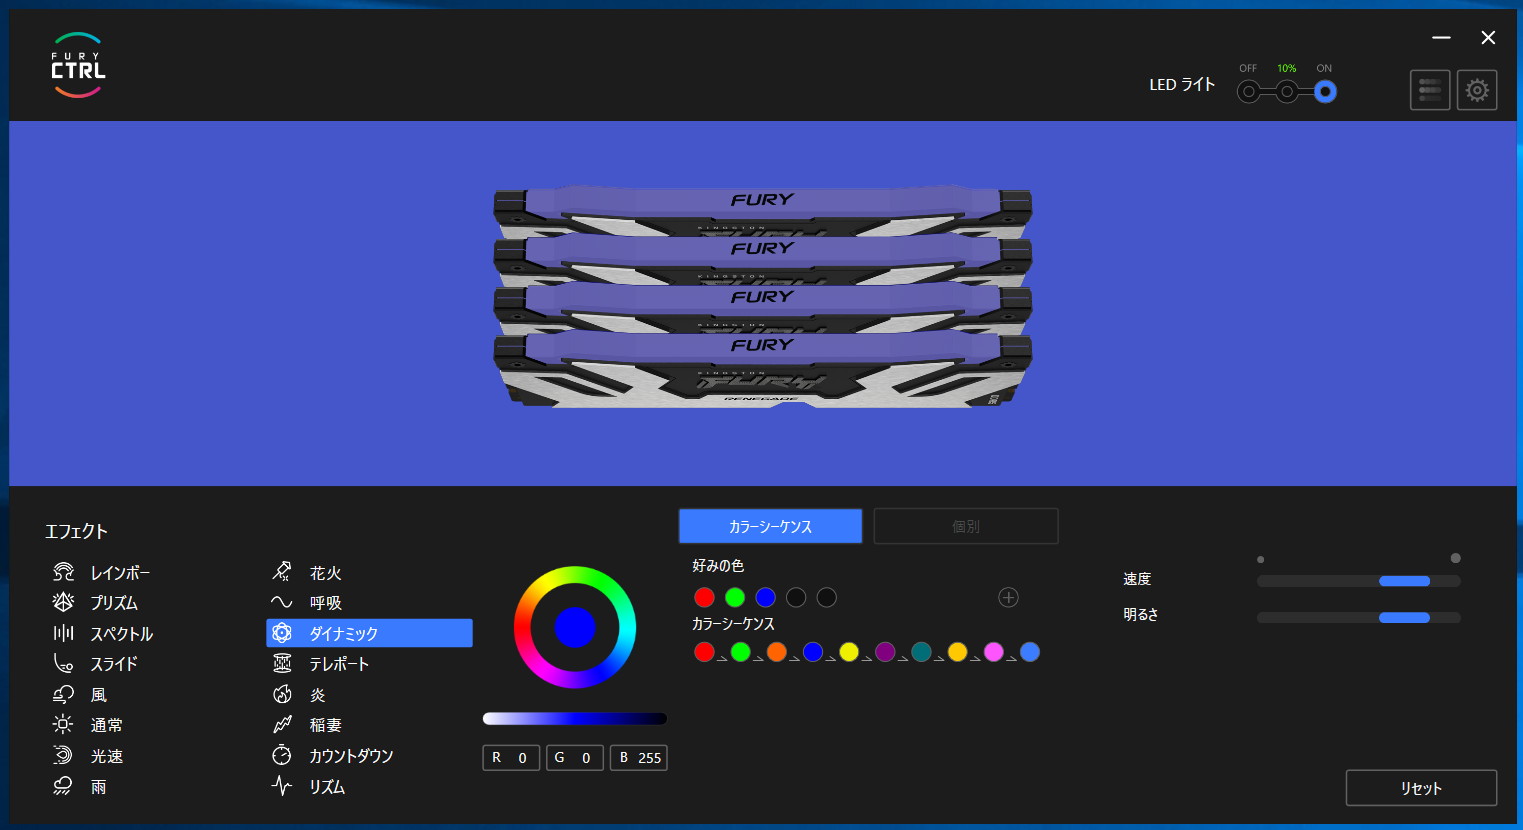Choose the 通常 static effect icon
1523x830 pixels.
pyautogui.click(x=63, y=724)
